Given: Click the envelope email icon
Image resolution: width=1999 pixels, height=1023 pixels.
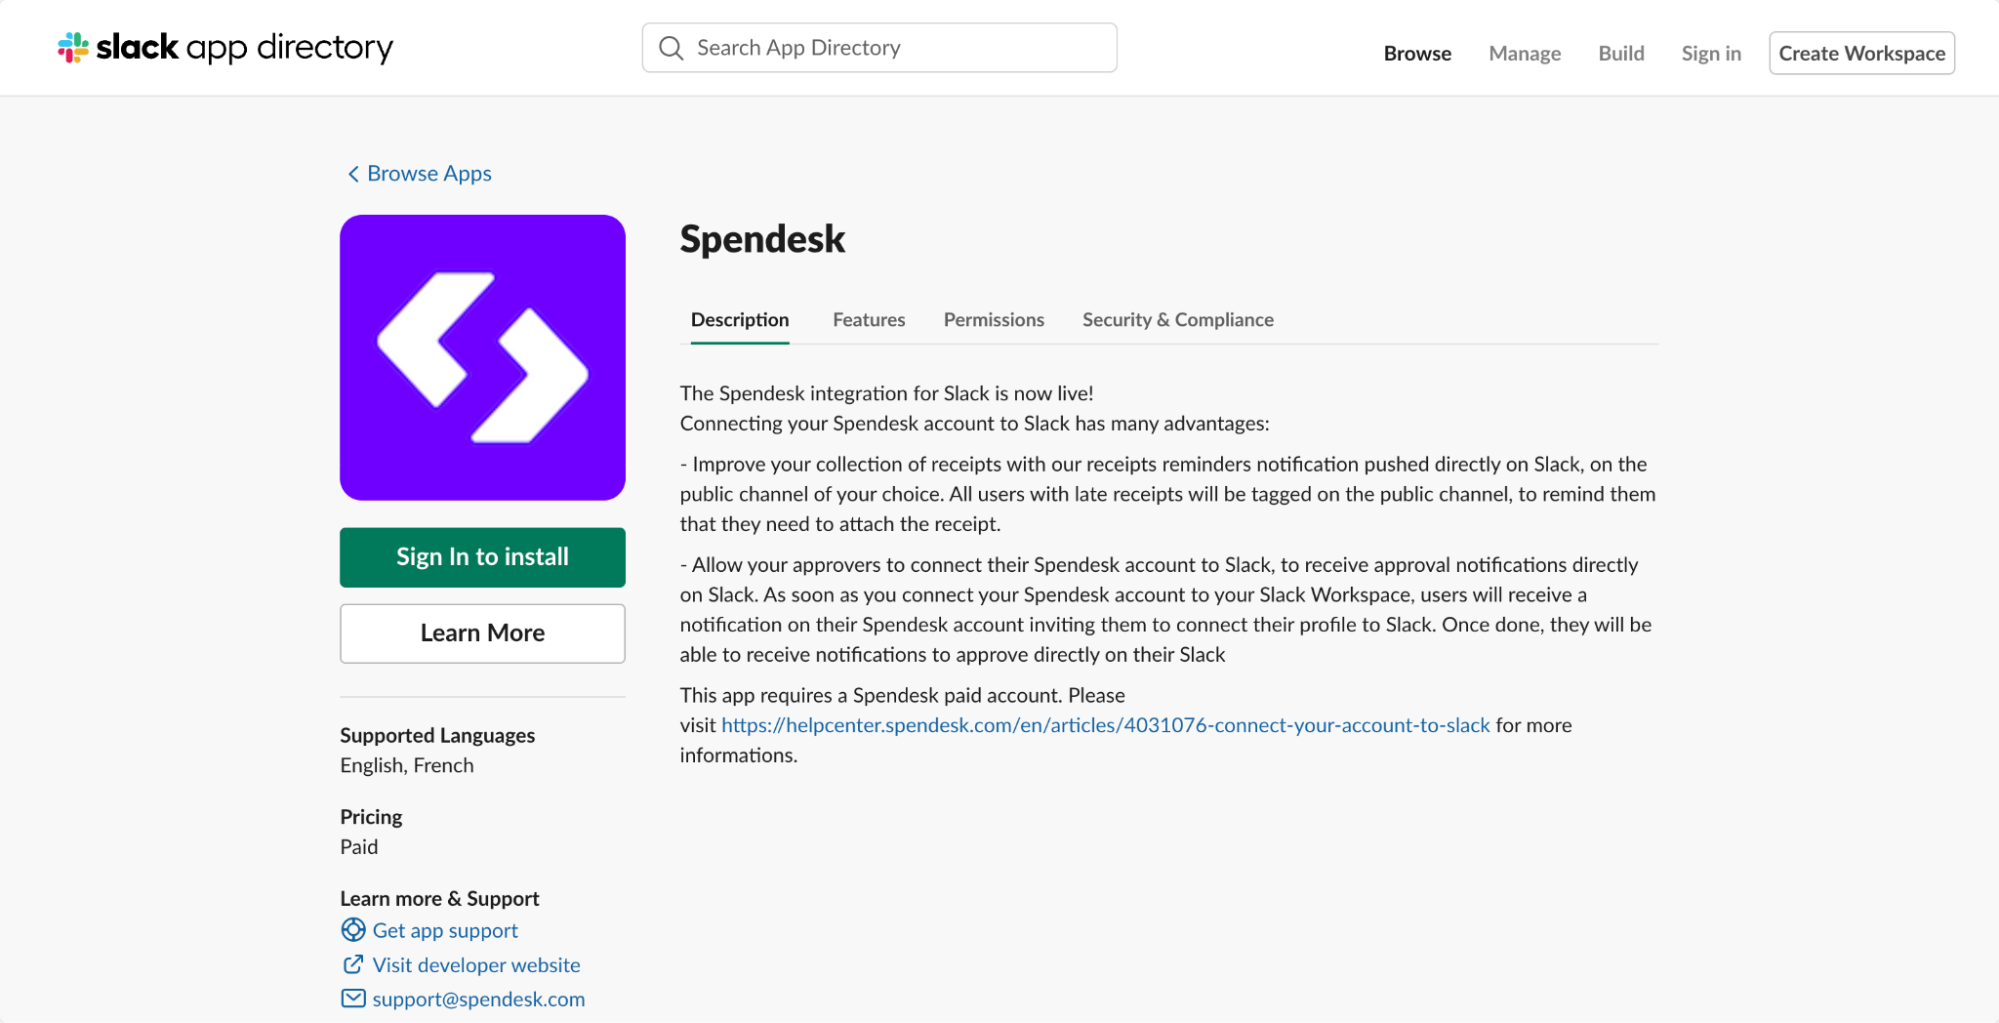Looking at the screenshot, I should coord(353,998).
